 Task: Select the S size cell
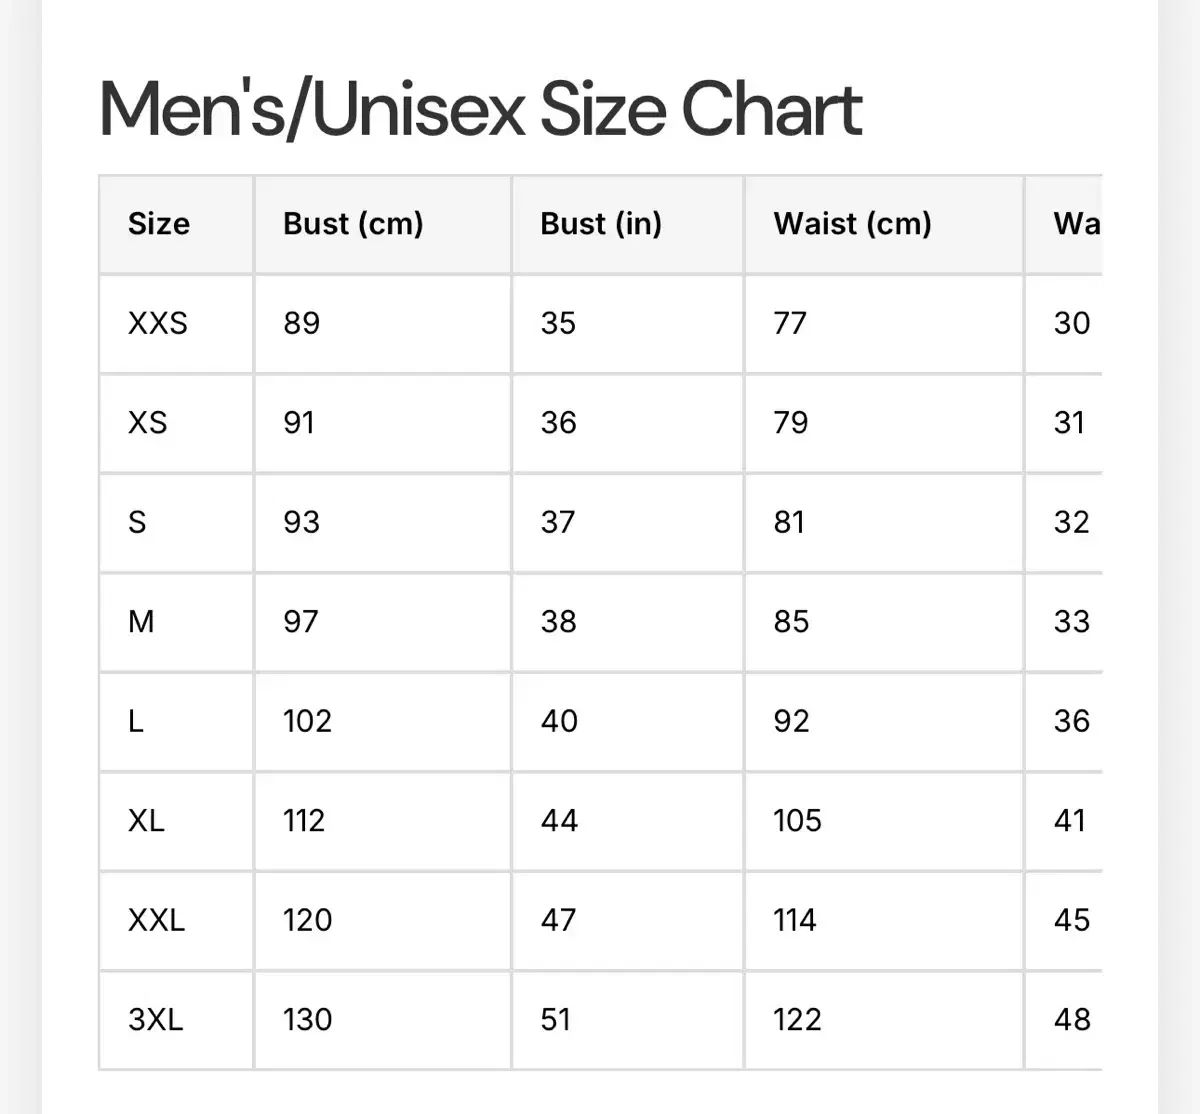(x=137, y=522)
